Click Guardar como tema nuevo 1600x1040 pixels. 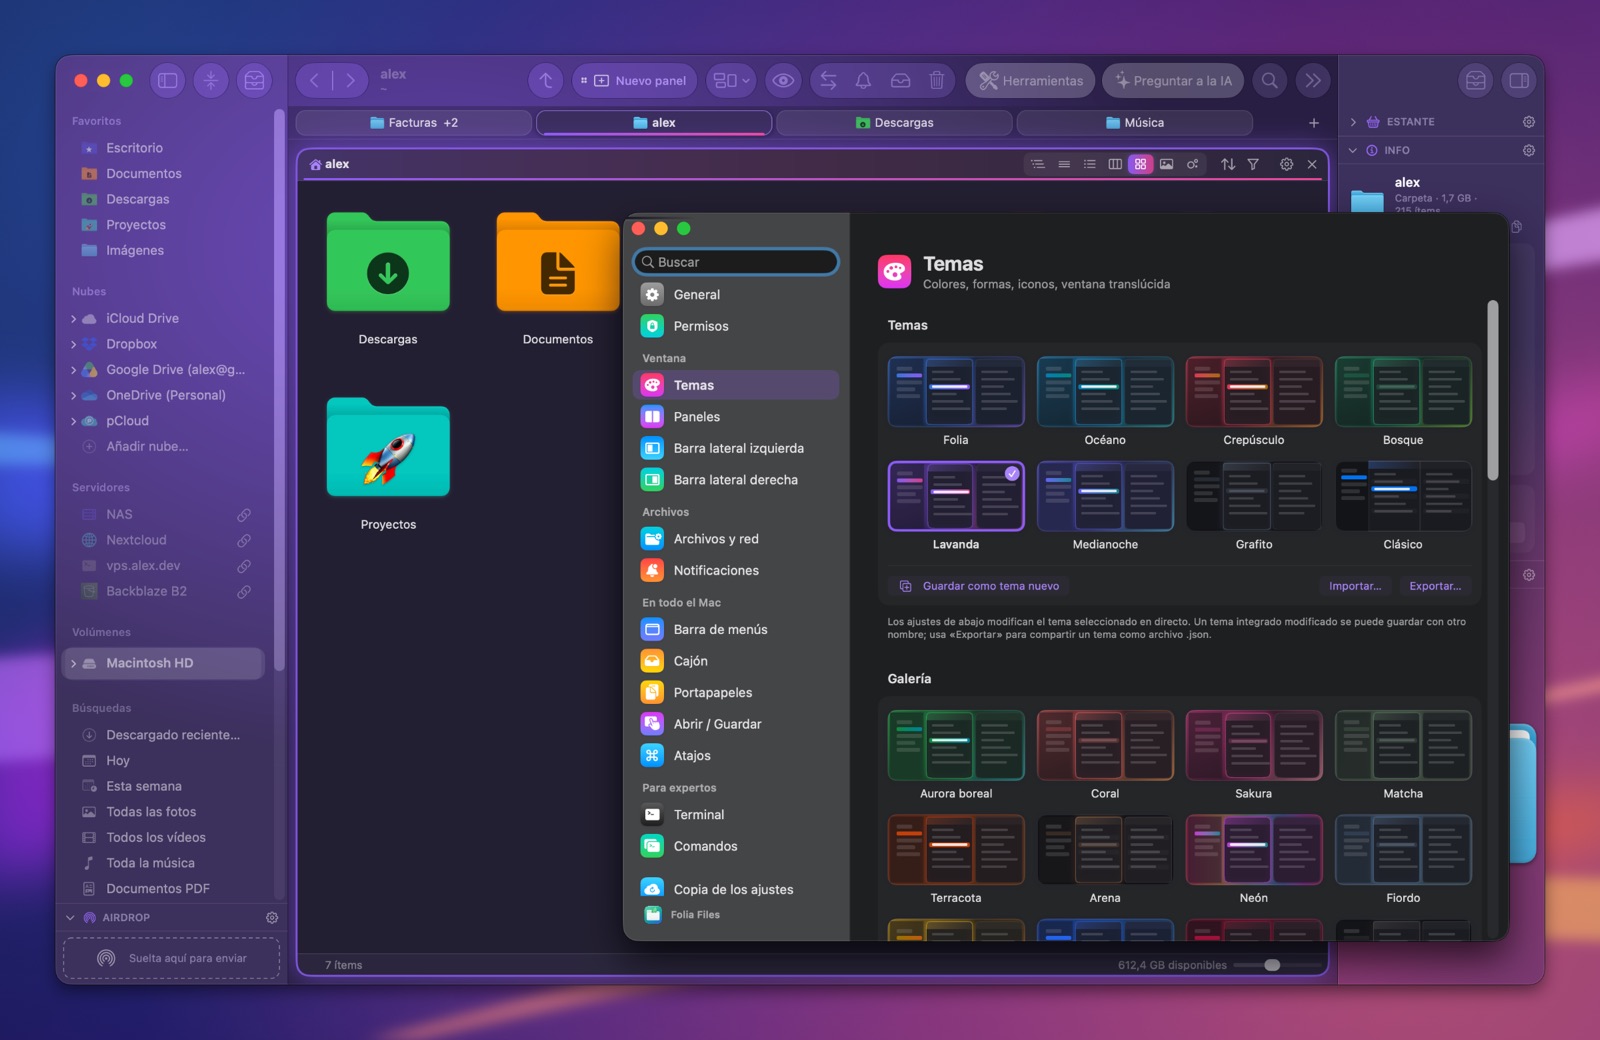coord(980,586)
